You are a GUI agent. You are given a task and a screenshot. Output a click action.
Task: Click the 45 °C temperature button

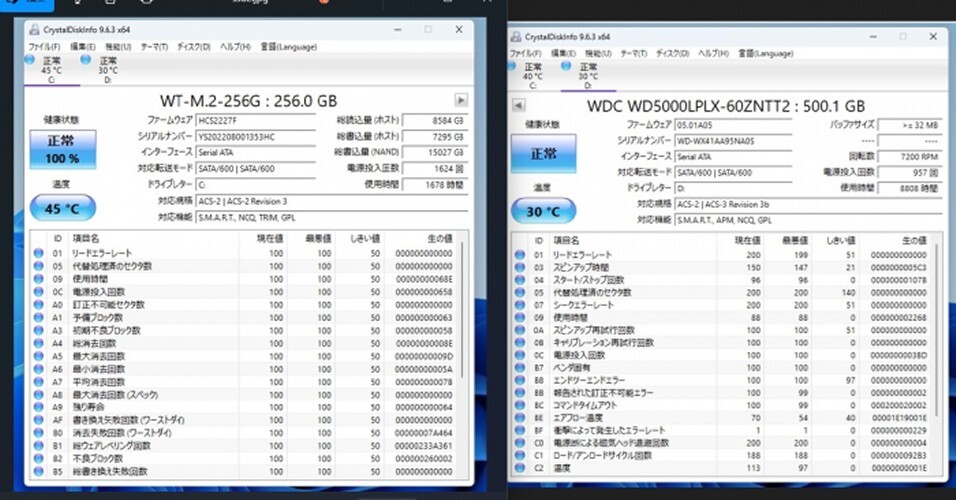(63, 209)
